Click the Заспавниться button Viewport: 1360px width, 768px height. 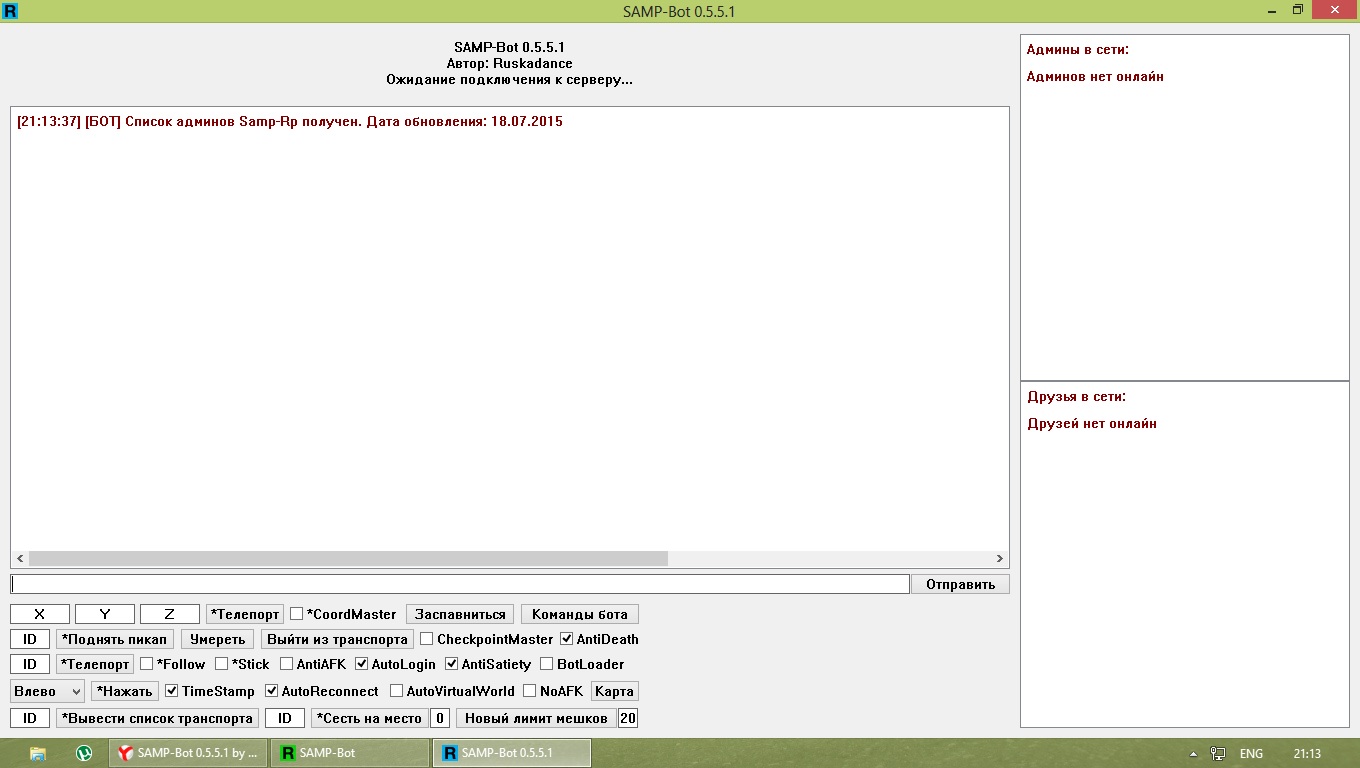pyautogui.click(x=460, y=614)
